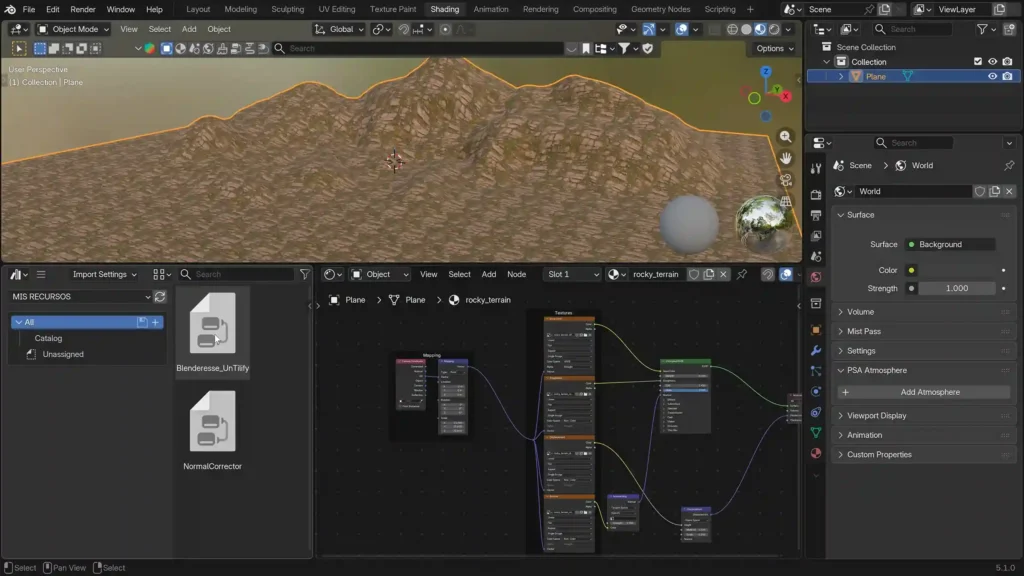The height and width of the screenshot is (576, 1024).
Task: Open the Object Mode dropdown
Action: point(73,29)
